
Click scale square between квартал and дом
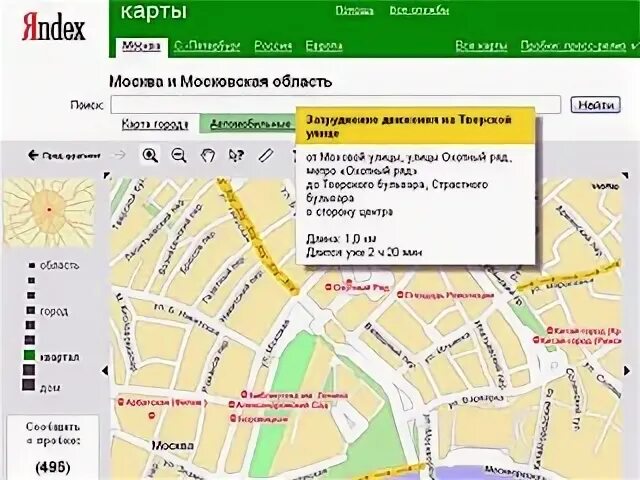click(29, 370)
